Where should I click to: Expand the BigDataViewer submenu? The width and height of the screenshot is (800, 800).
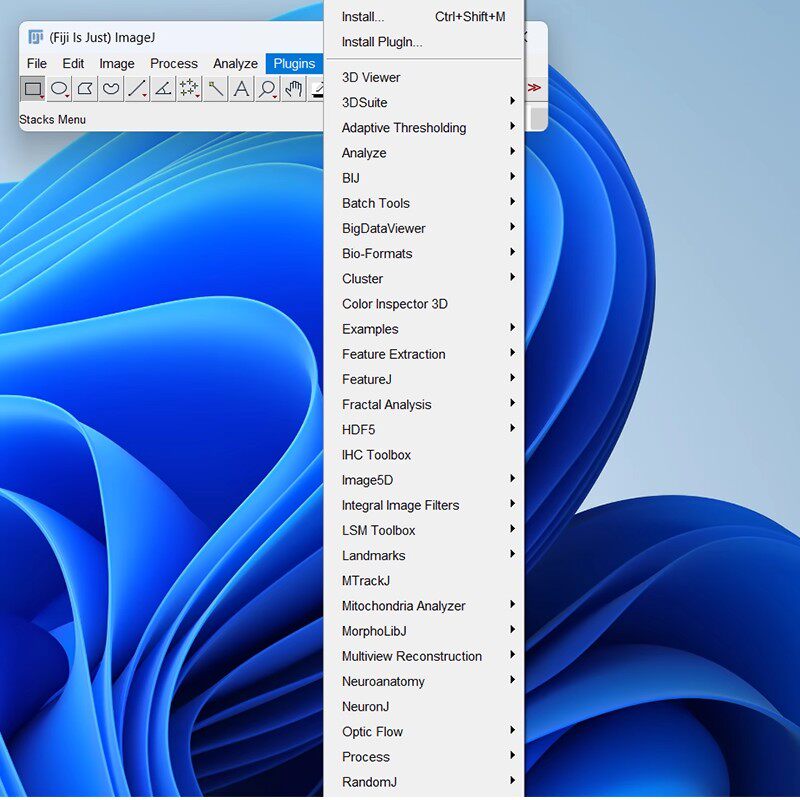point(423,229)
